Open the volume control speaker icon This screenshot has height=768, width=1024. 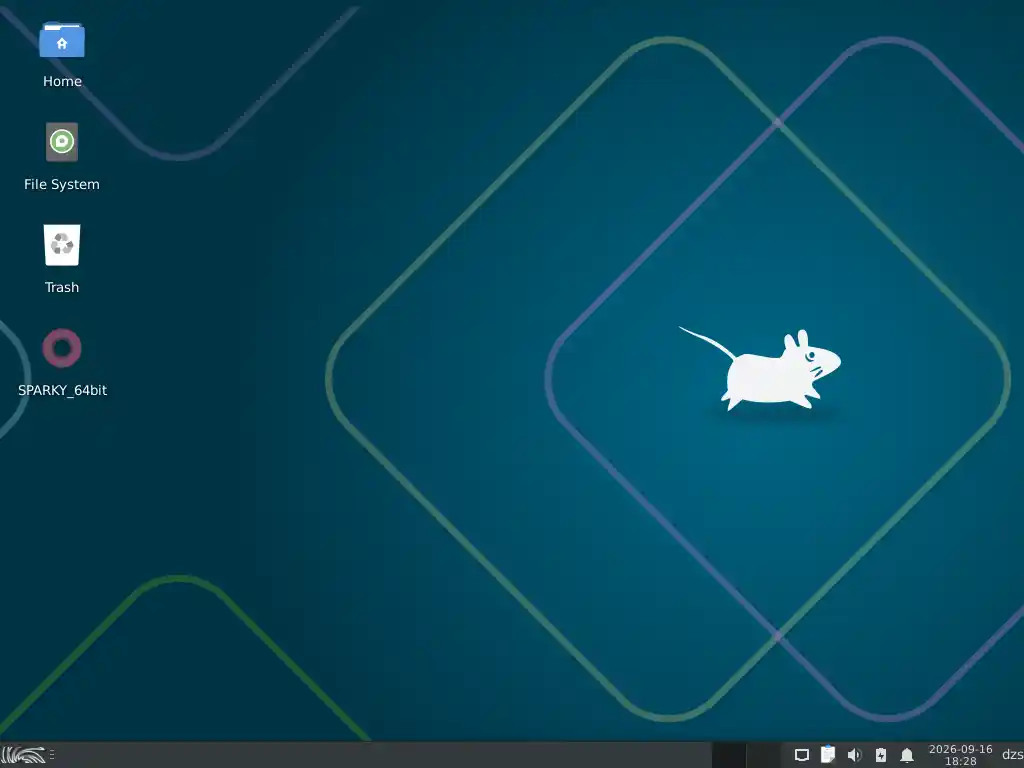[x=854, y=756]
